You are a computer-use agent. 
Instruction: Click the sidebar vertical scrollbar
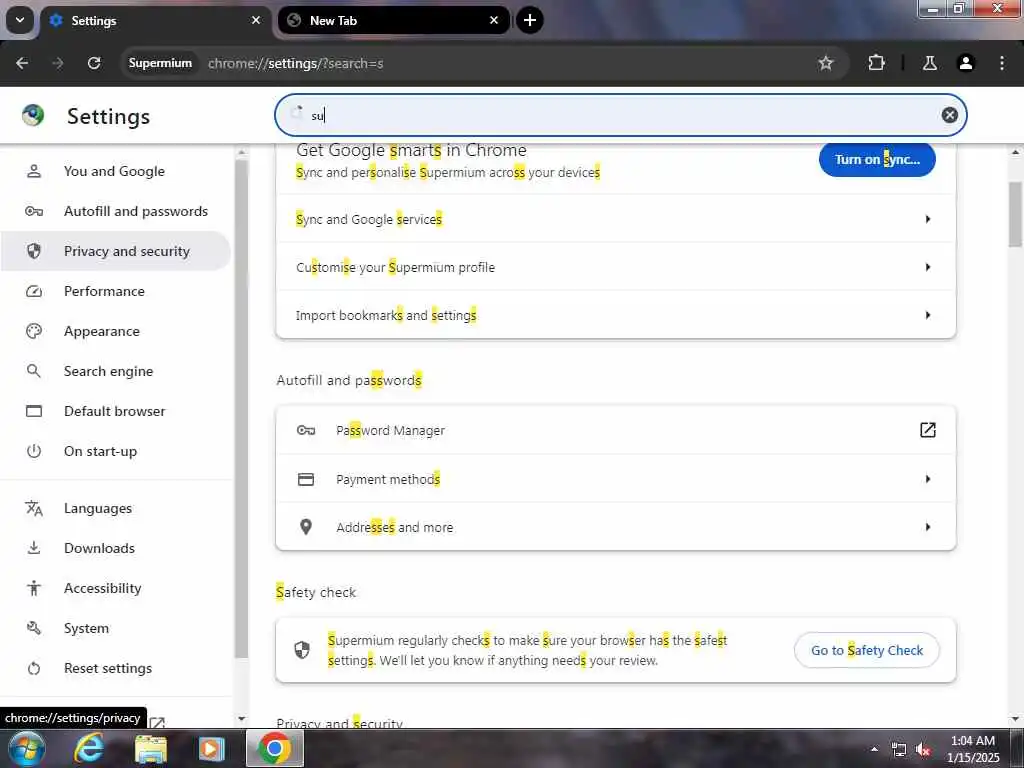242,408
